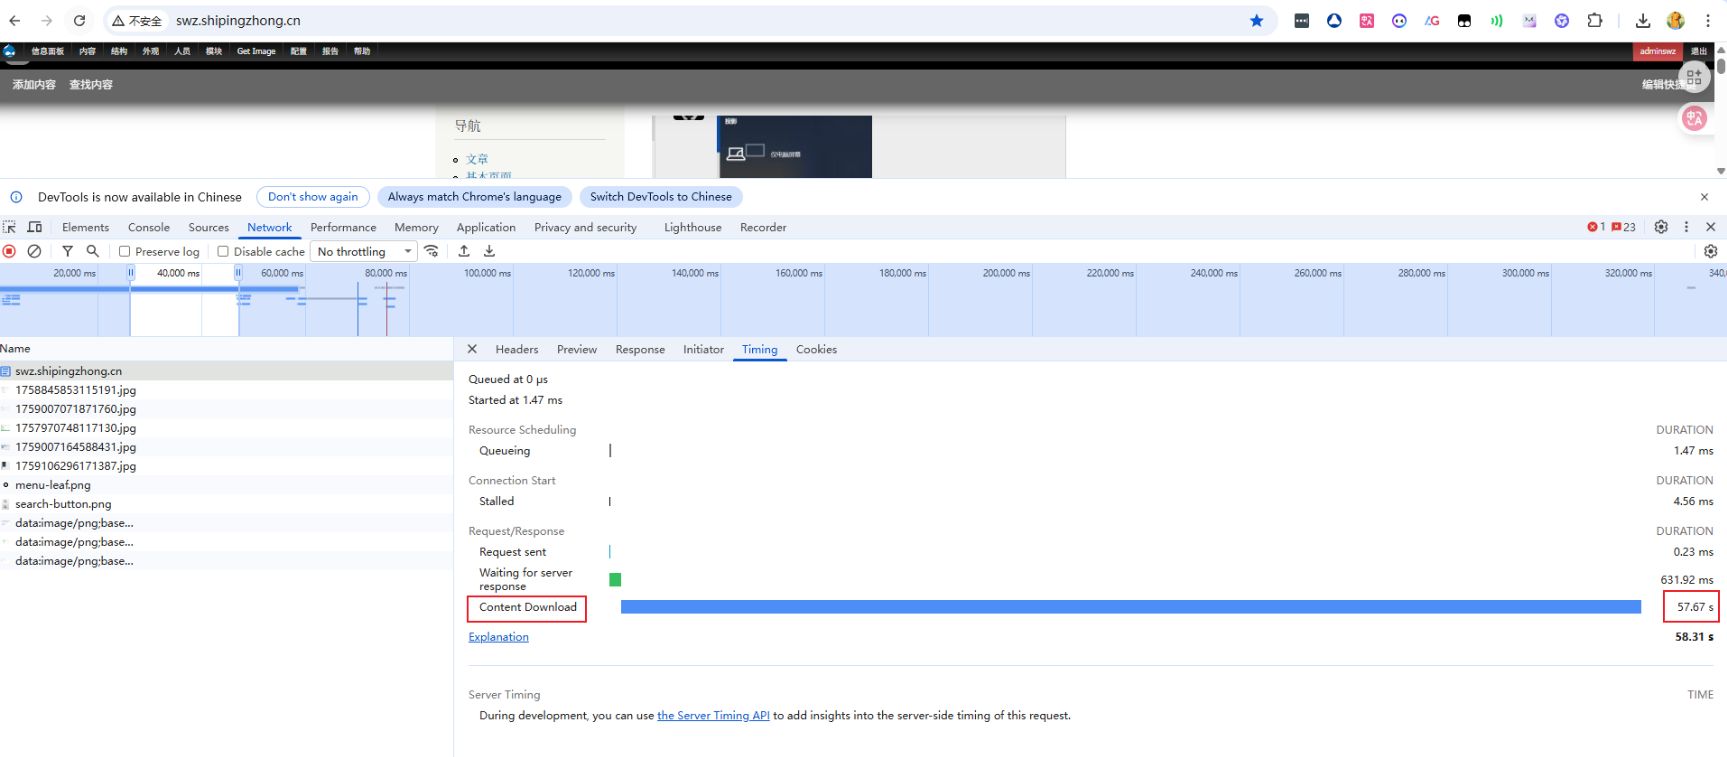The width and height of the screenshot is (1727, 757).
Task: Clear the network log
Action: click(34, 252)
